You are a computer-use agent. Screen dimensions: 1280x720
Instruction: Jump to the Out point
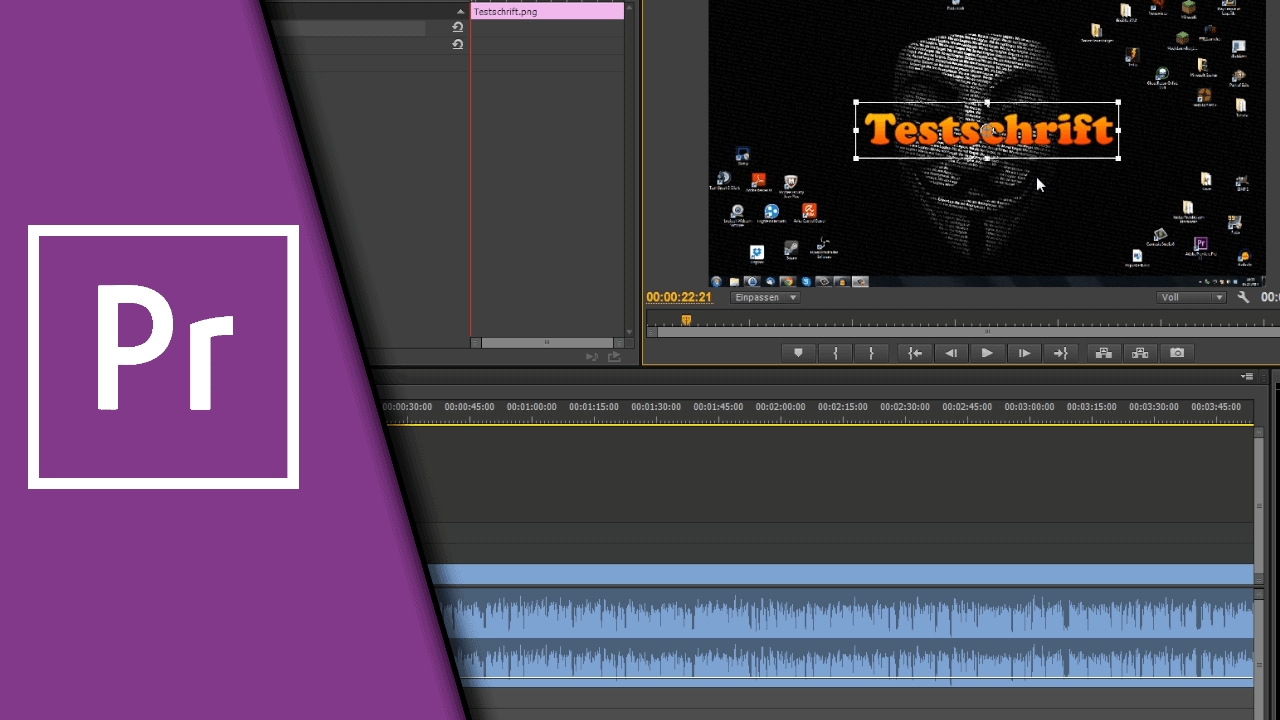[1061, 353]
